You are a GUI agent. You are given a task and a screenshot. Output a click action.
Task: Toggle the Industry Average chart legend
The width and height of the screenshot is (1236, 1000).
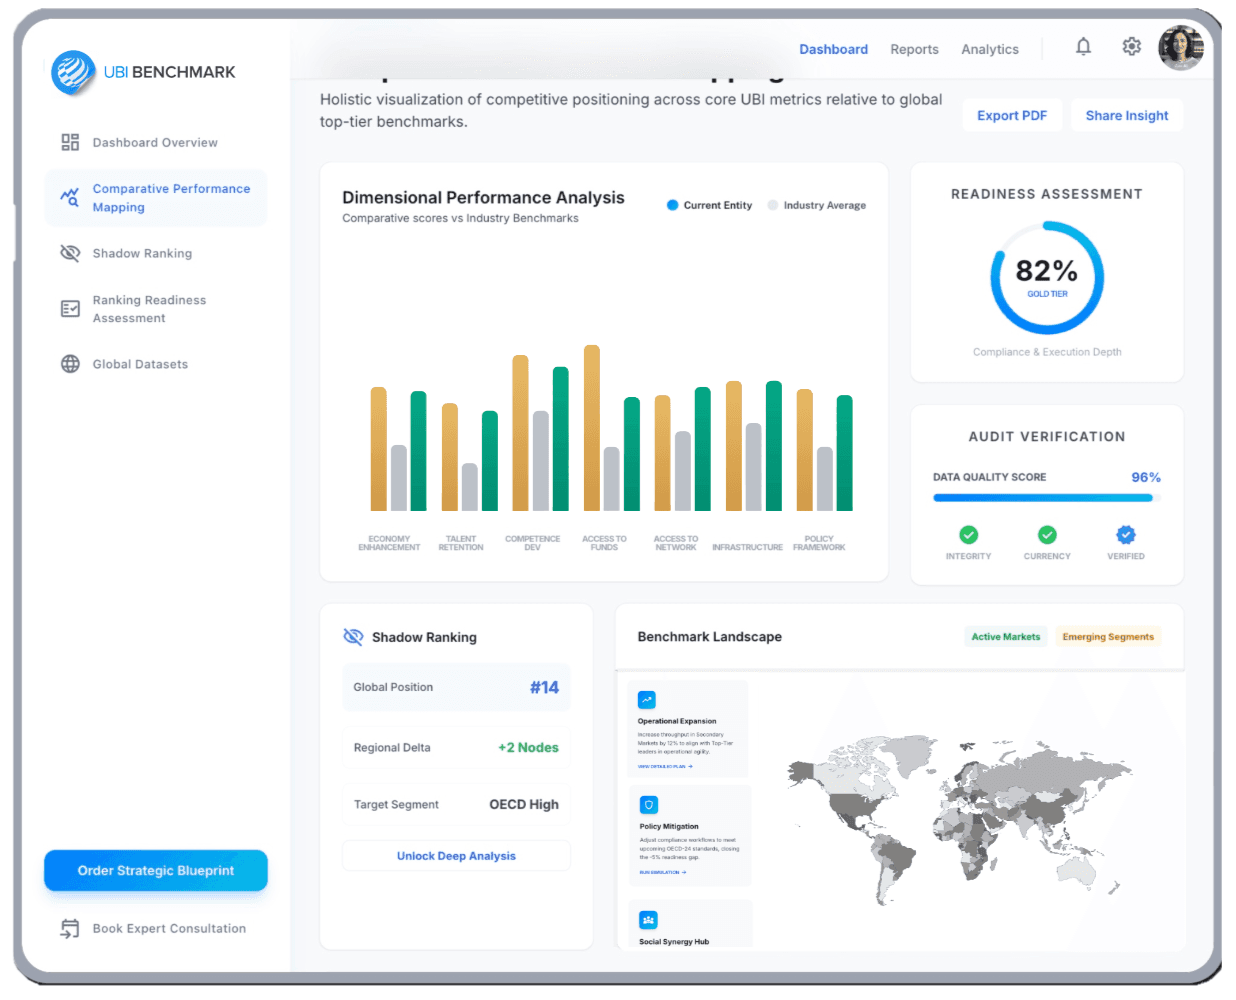[x=817, y=205]
